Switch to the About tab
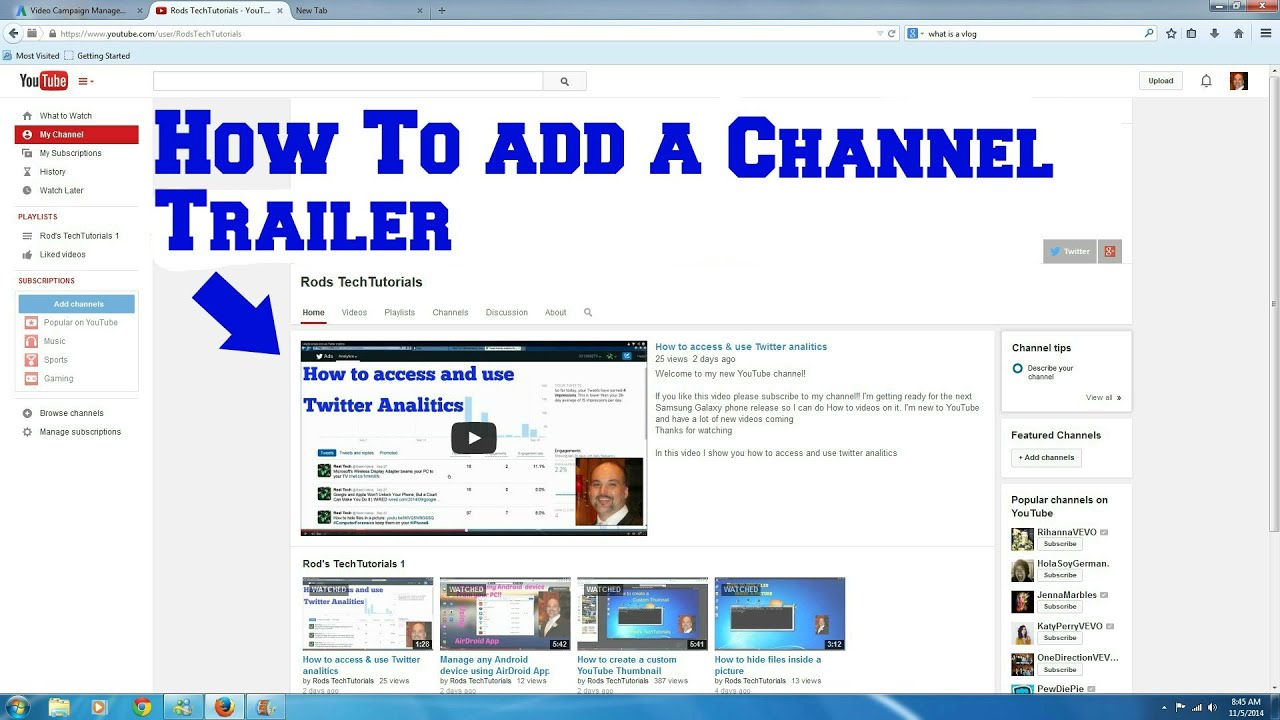1280x720 pixels. (556, 312)
